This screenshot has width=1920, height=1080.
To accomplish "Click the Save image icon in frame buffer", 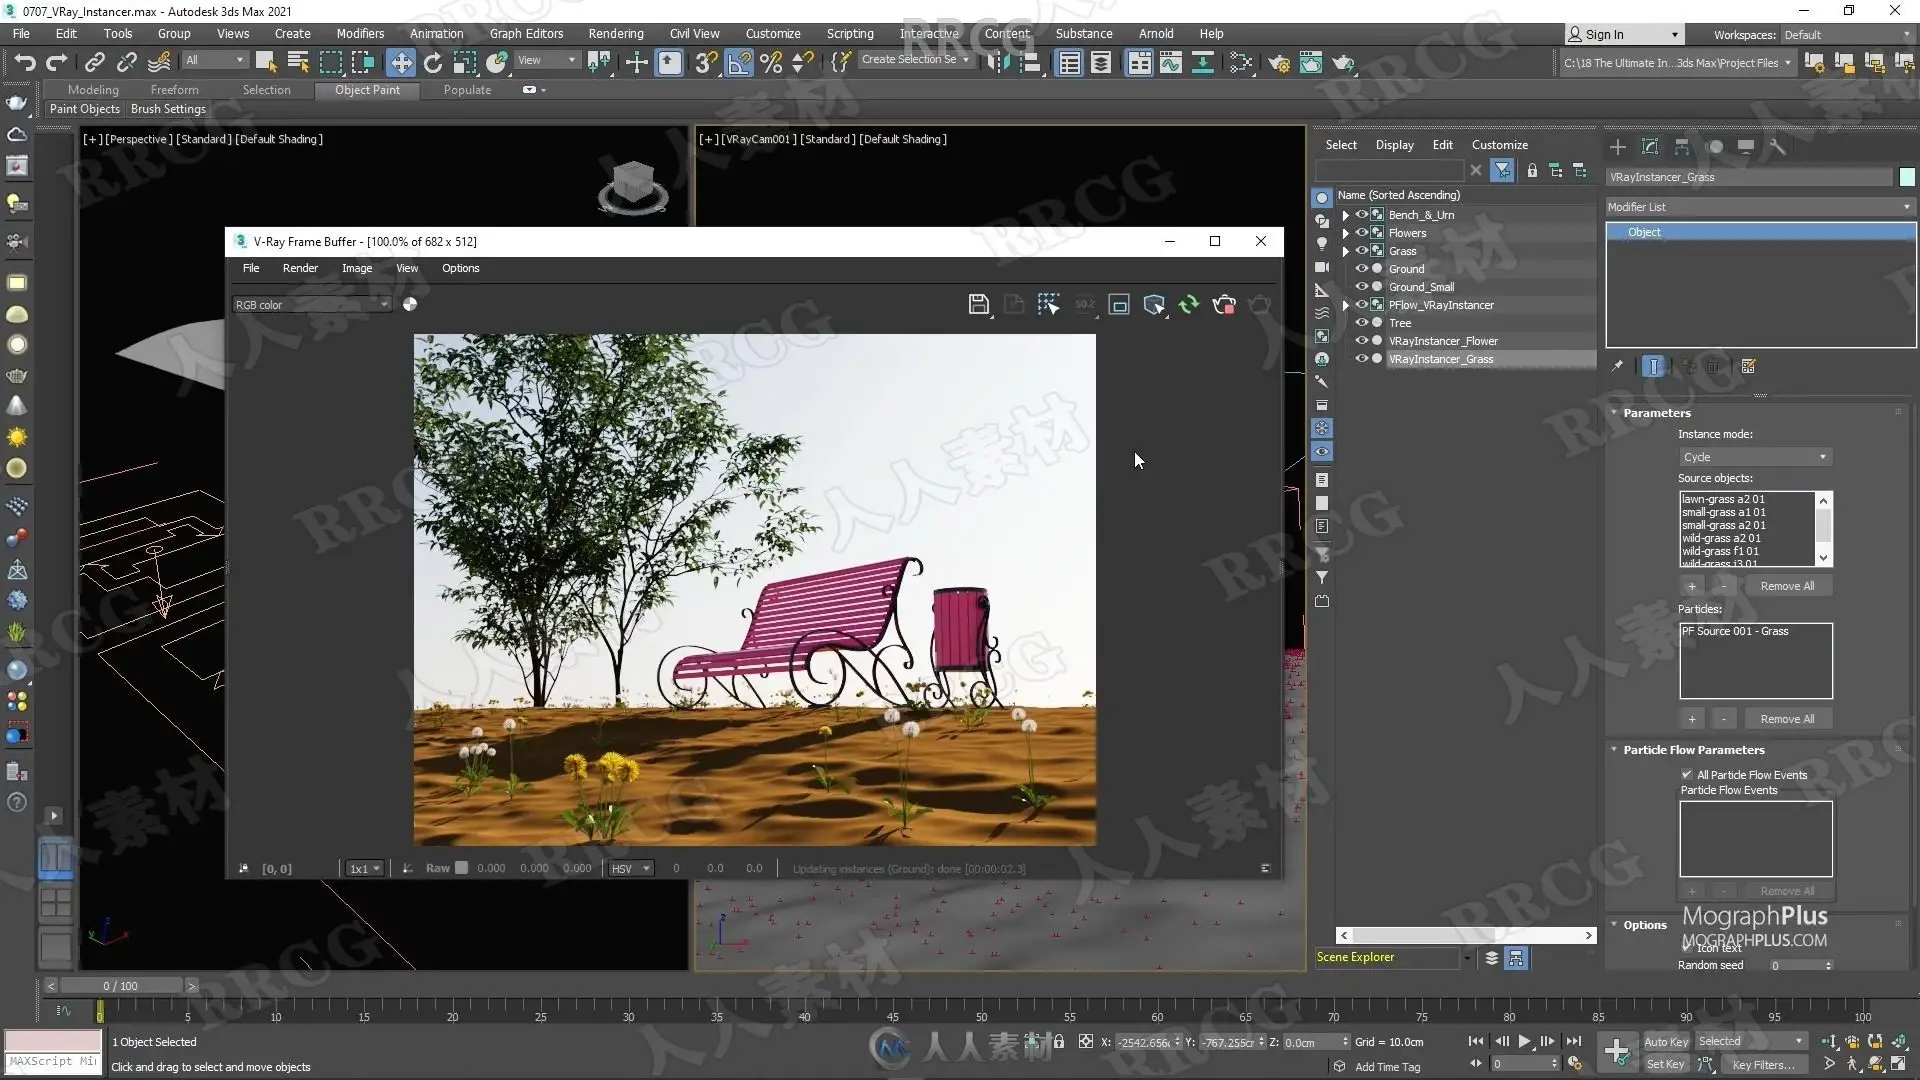I will [x=978, y=304].
